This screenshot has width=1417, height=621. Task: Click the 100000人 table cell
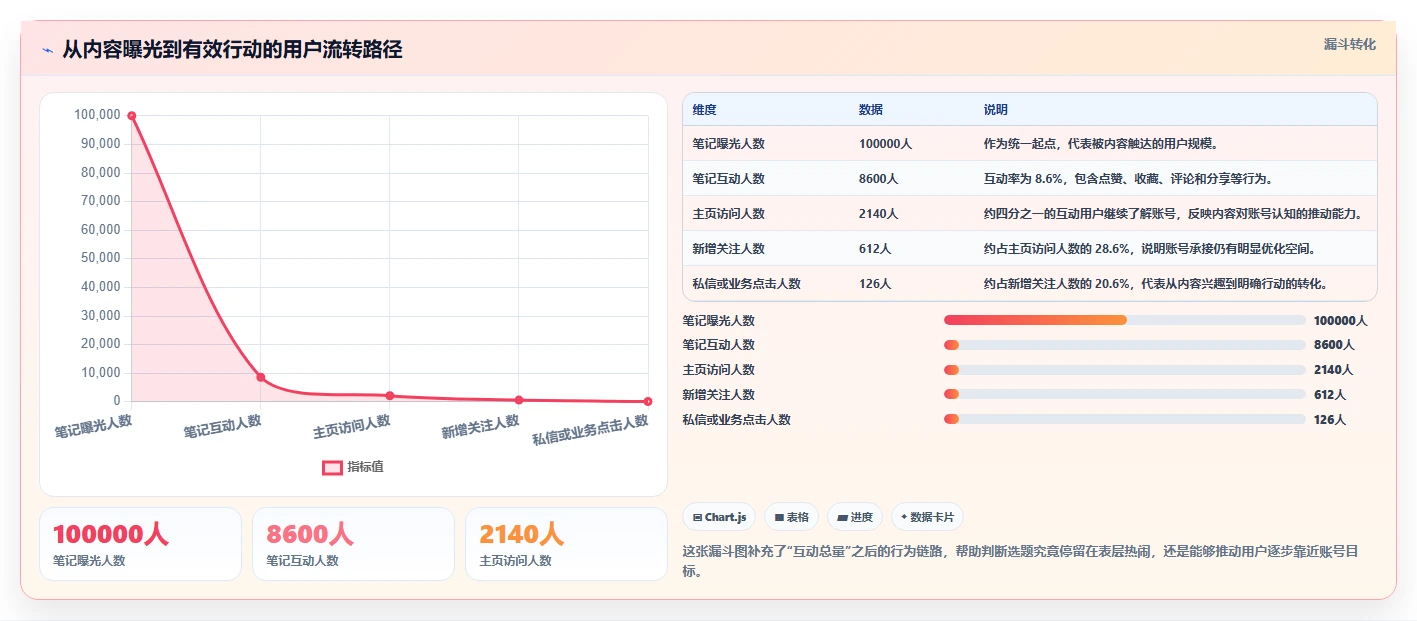tap(885, 144)
